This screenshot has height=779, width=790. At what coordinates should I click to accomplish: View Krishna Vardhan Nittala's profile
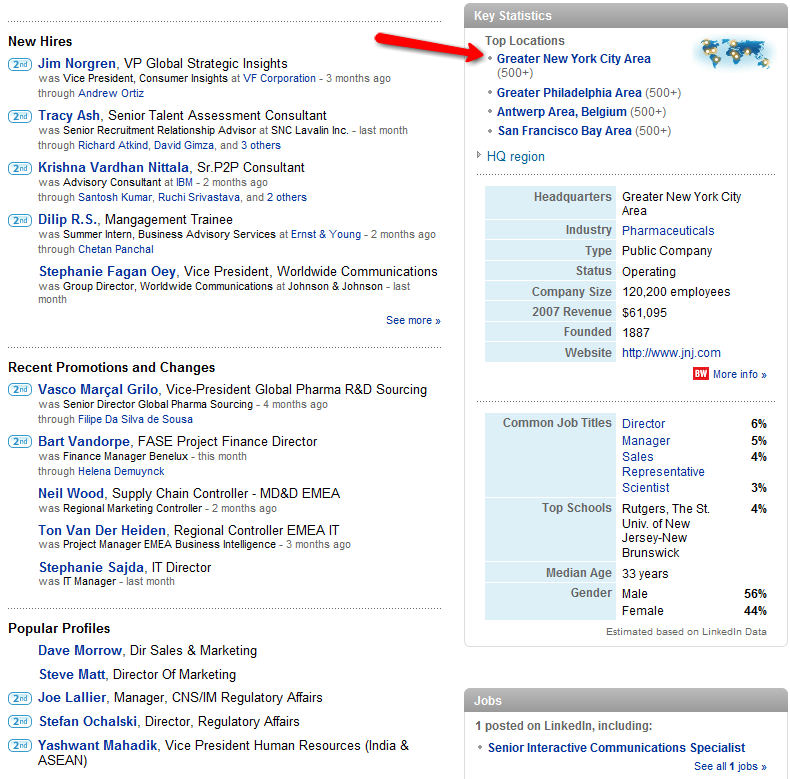pos(113,167)
